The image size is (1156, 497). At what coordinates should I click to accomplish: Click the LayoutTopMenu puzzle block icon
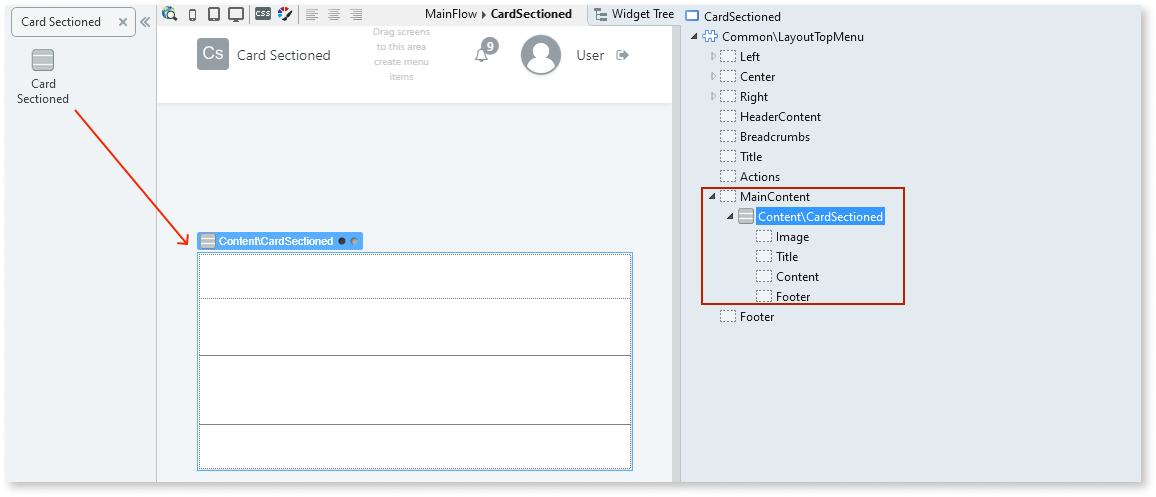710,37
